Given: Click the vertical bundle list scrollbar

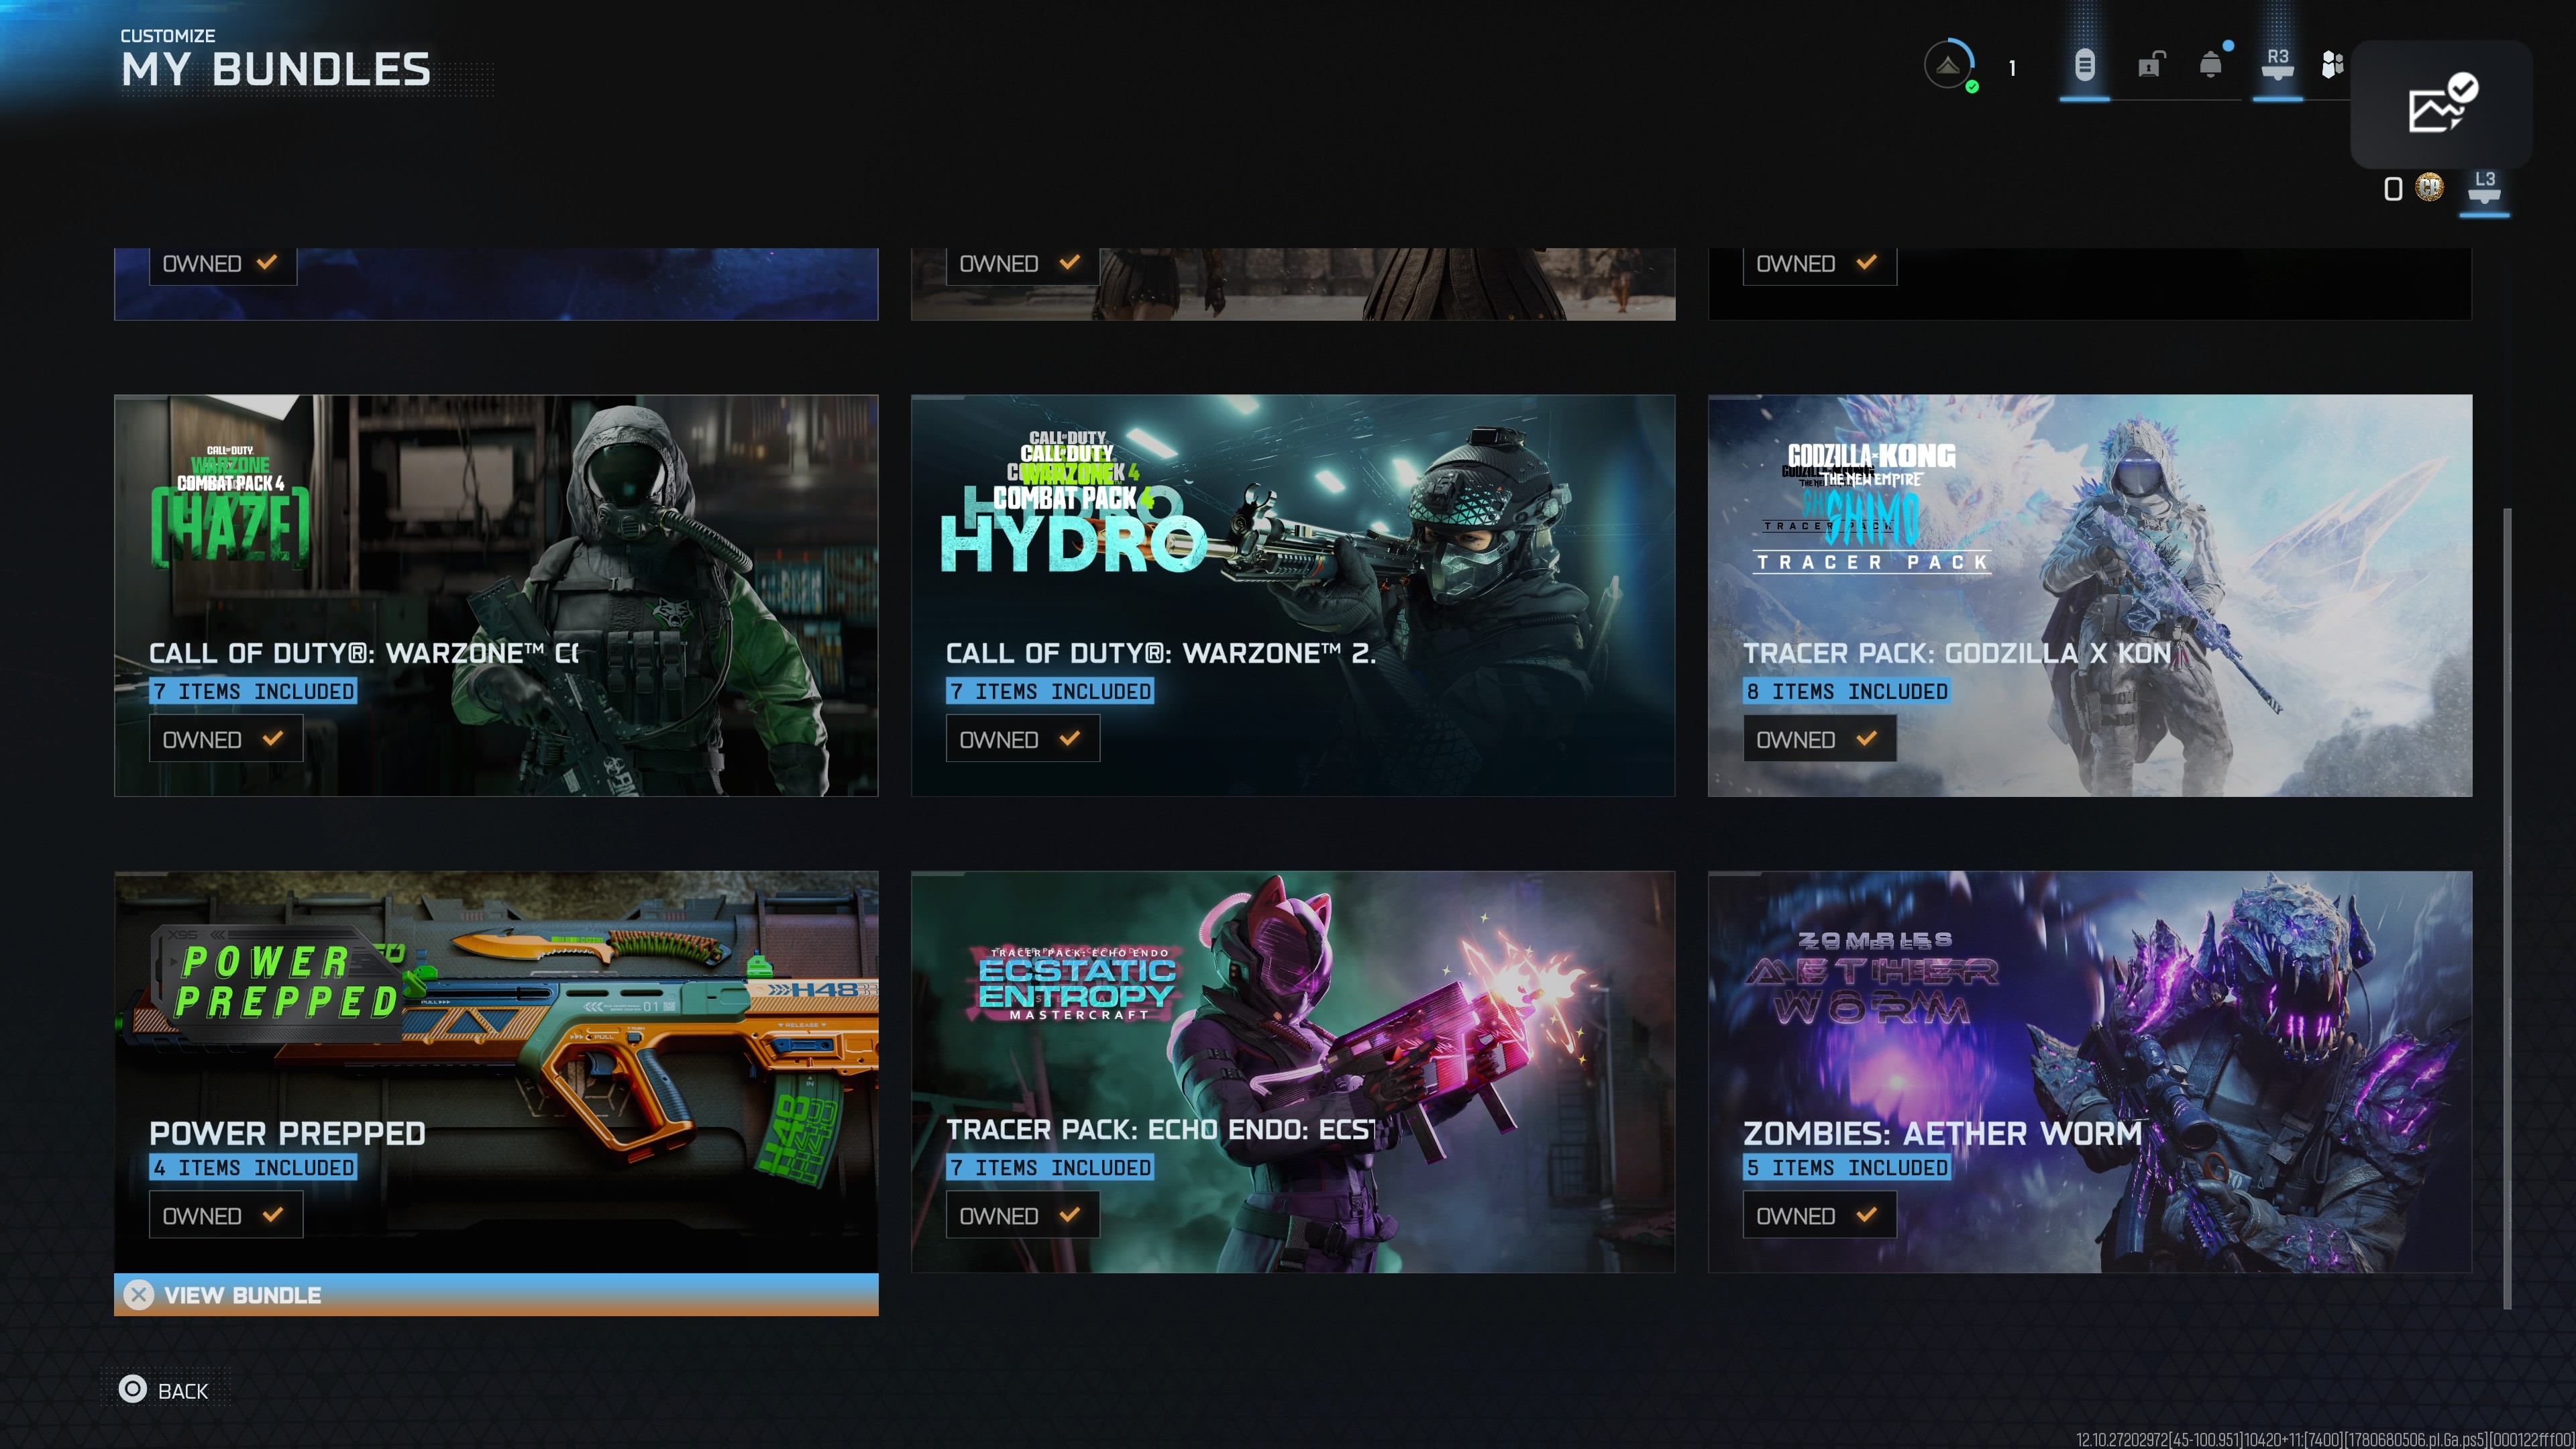Looking at the screenshot, I should pyautogui.click(x=2507, y=908).
